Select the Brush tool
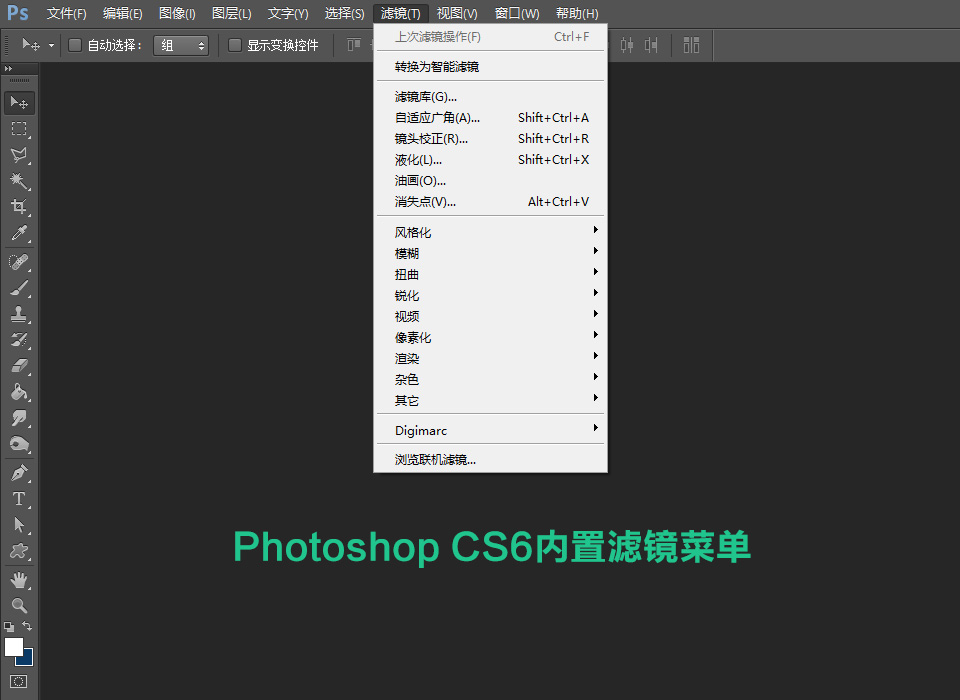The width and height of the screenshot is (960, 700). click(x=21, y=286)
